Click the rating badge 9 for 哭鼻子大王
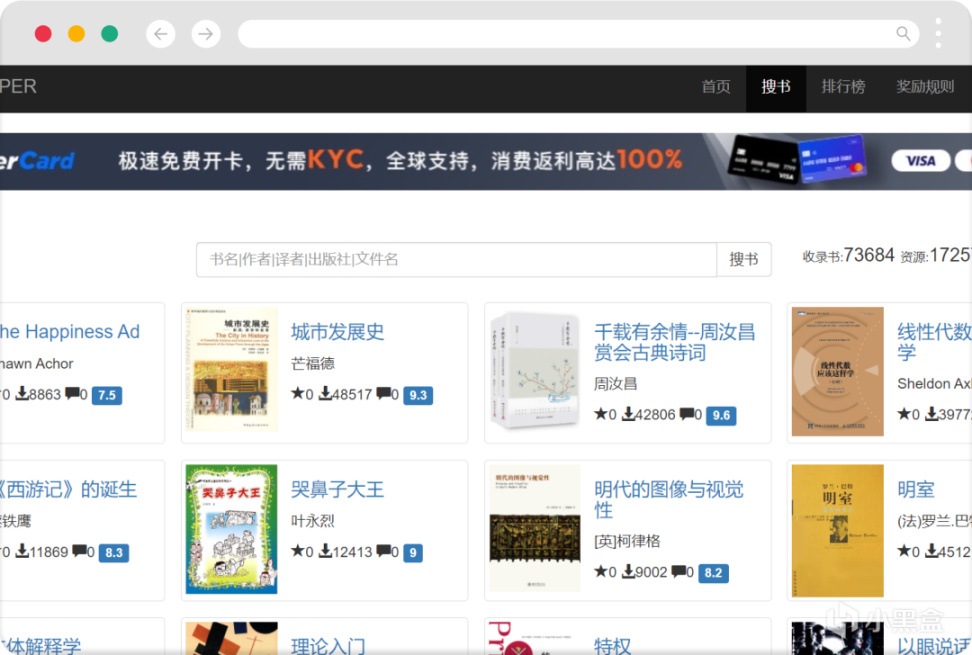Viewport: 972px width, 655px height. point(413,553)
